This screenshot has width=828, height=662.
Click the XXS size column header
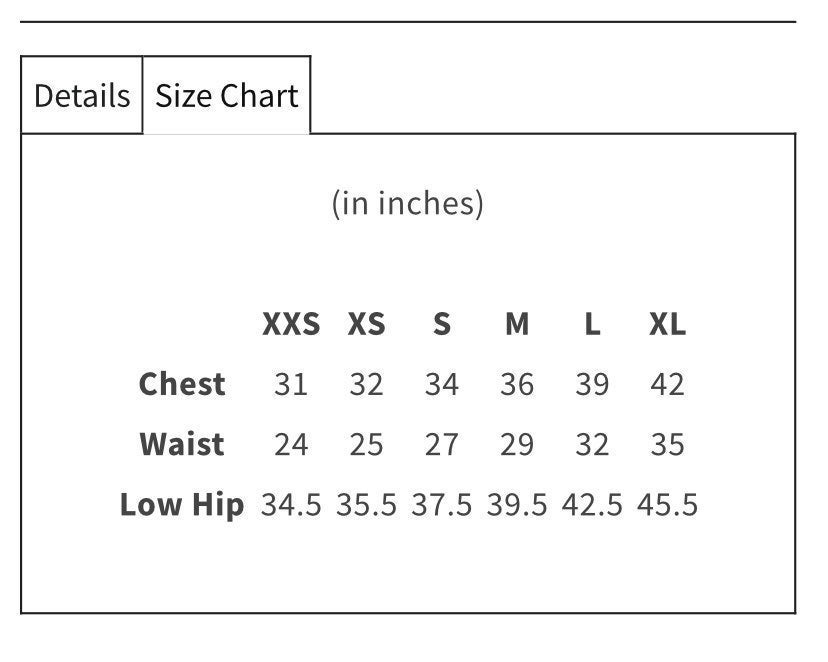pos(291,324)
